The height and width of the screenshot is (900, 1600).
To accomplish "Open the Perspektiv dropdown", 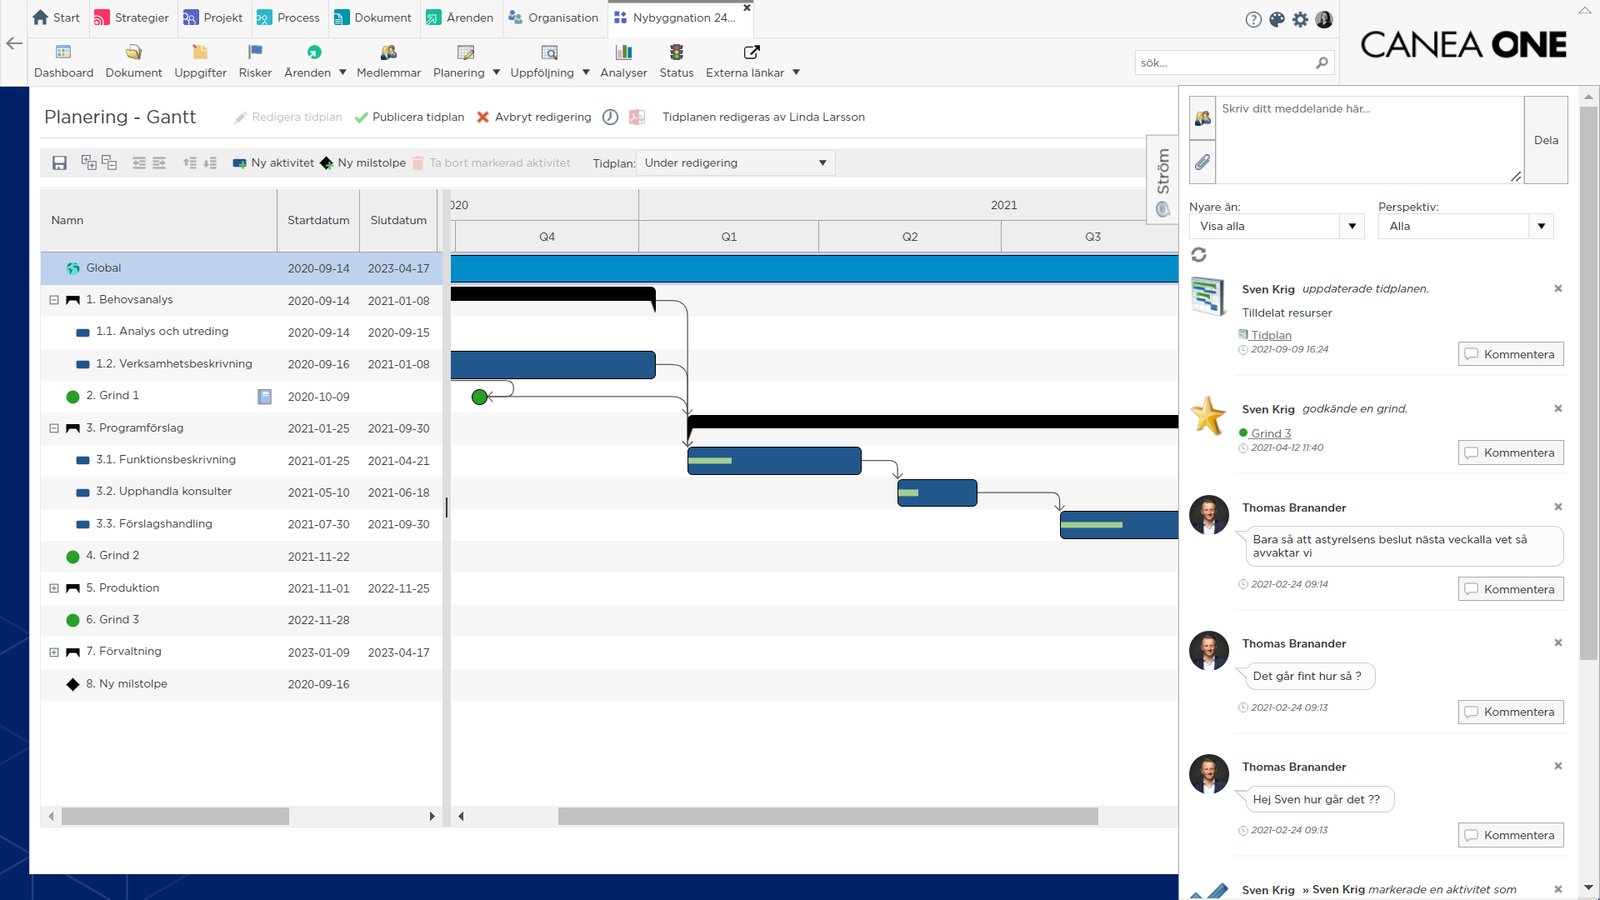I will tap(1465, 226).
